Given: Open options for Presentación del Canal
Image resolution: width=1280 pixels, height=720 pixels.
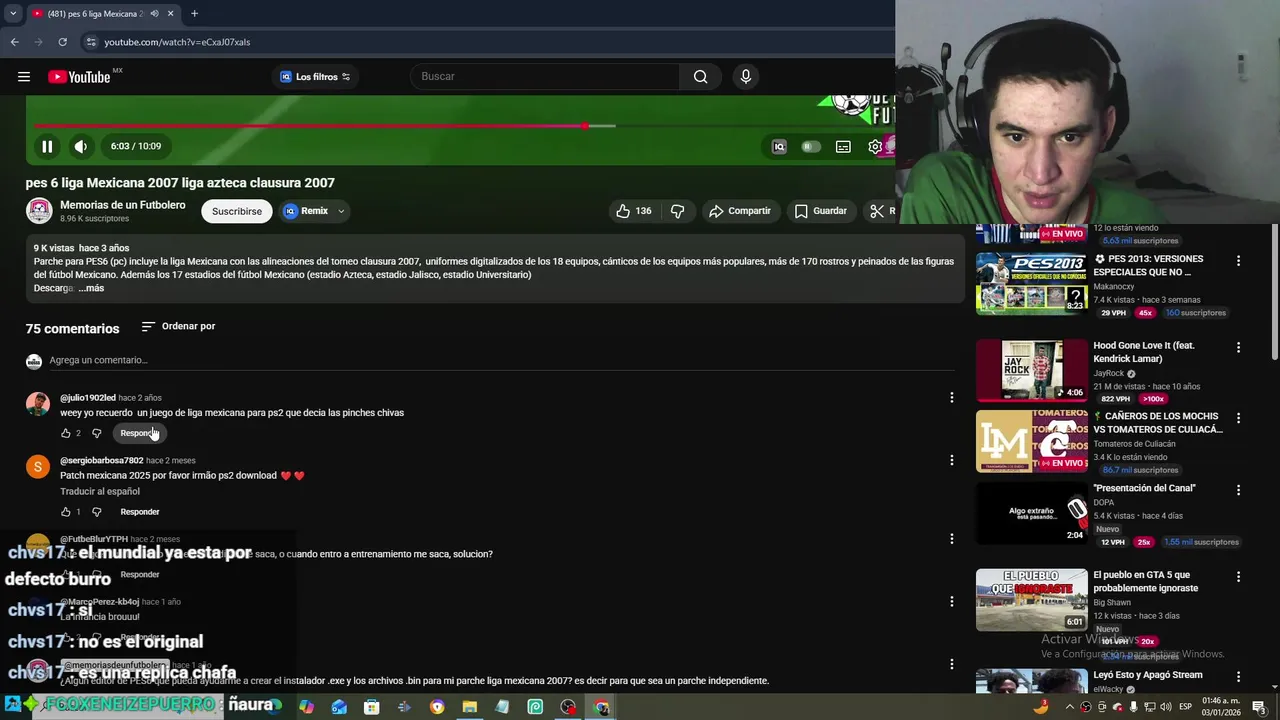Looking at the screenshot, I should point(1238,490).
